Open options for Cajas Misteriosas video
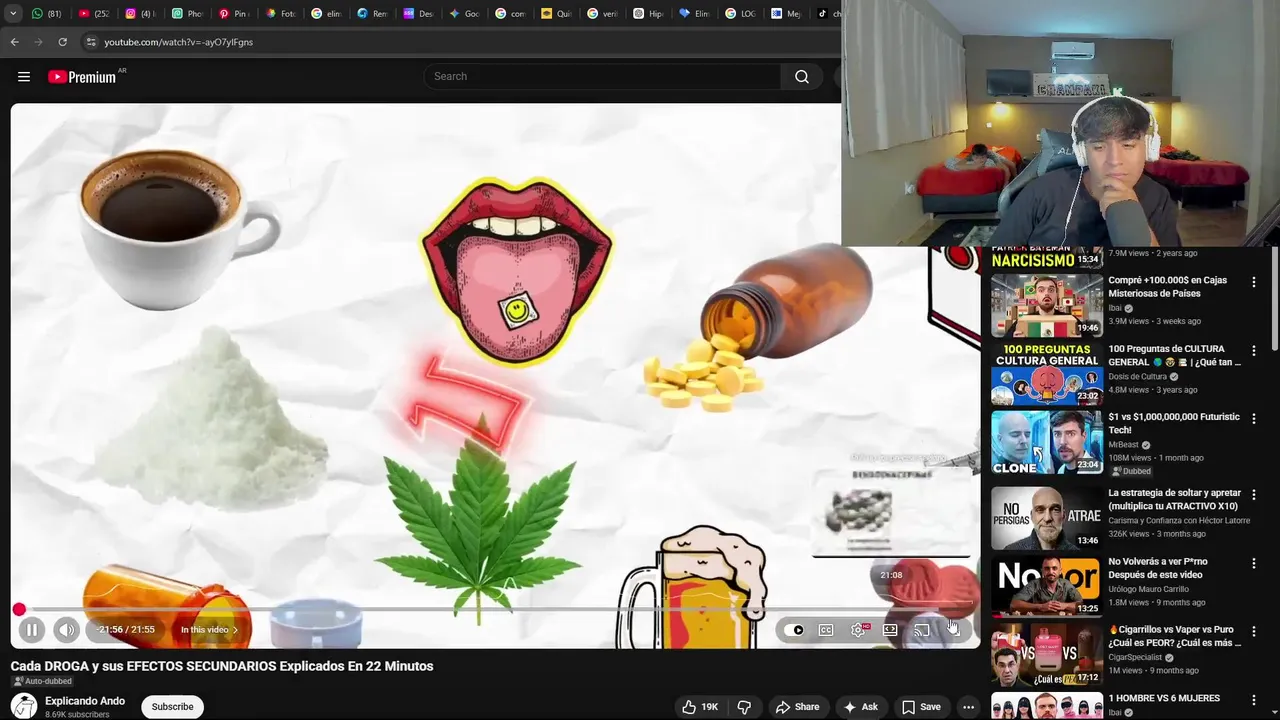This screenshot has height=720, width=1280. pos(1253,283)
